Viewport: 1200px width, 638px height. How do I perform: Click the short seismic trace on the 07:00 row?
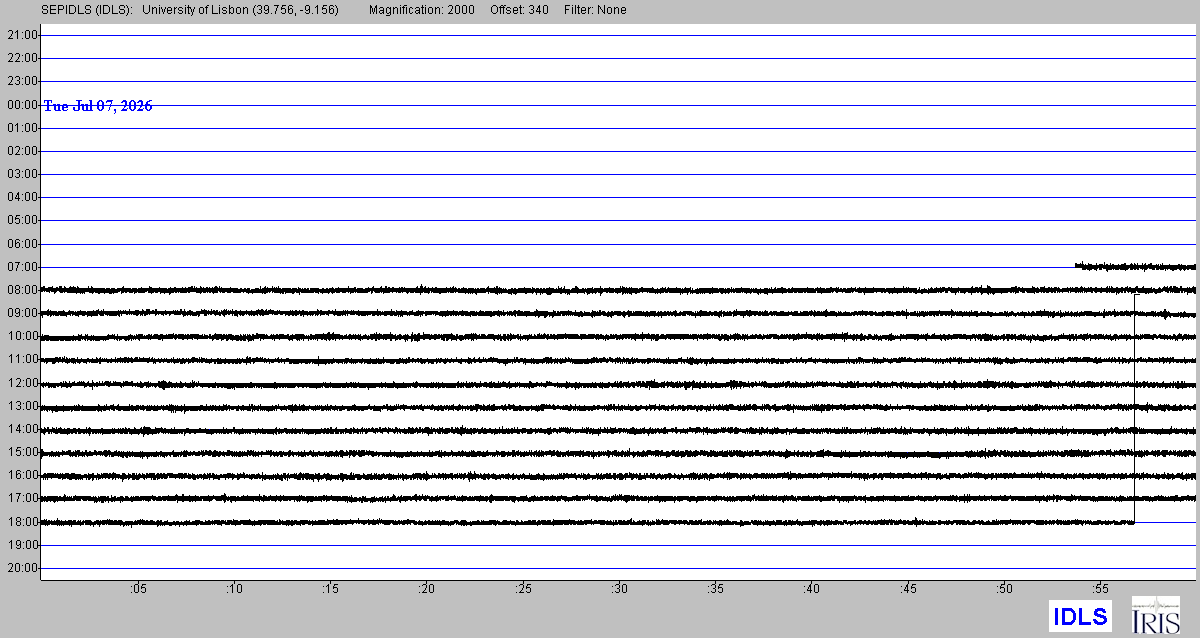click(1136, 266)
